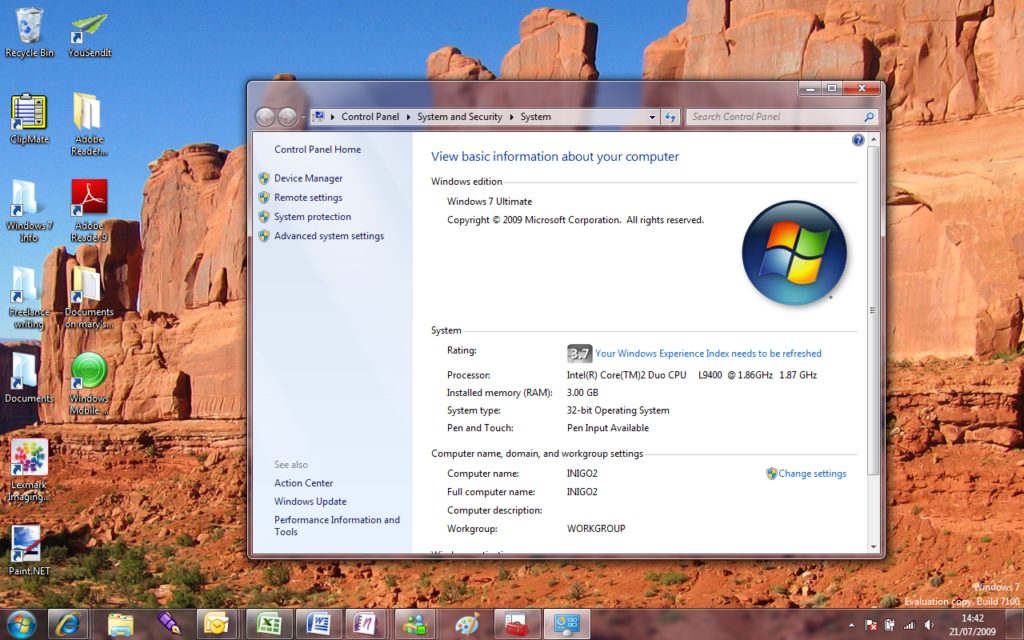The image size is (1024, 640).
Task: Open Remote settings link
Action: pyautogui.click(x=308, y=197)
